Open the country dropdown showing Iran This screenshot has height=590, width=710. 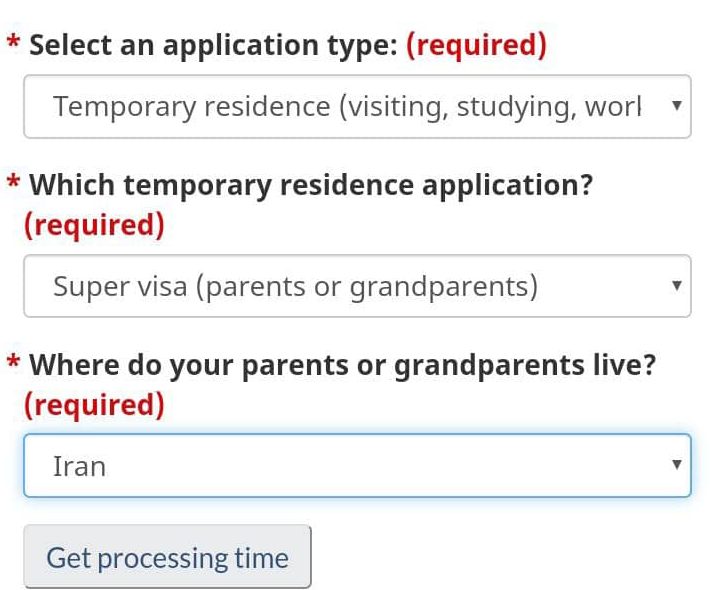(x=357, y=466)
